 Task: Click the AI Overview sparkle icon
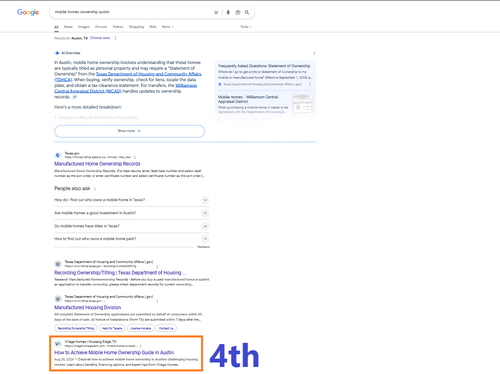(x=57, y=53)
